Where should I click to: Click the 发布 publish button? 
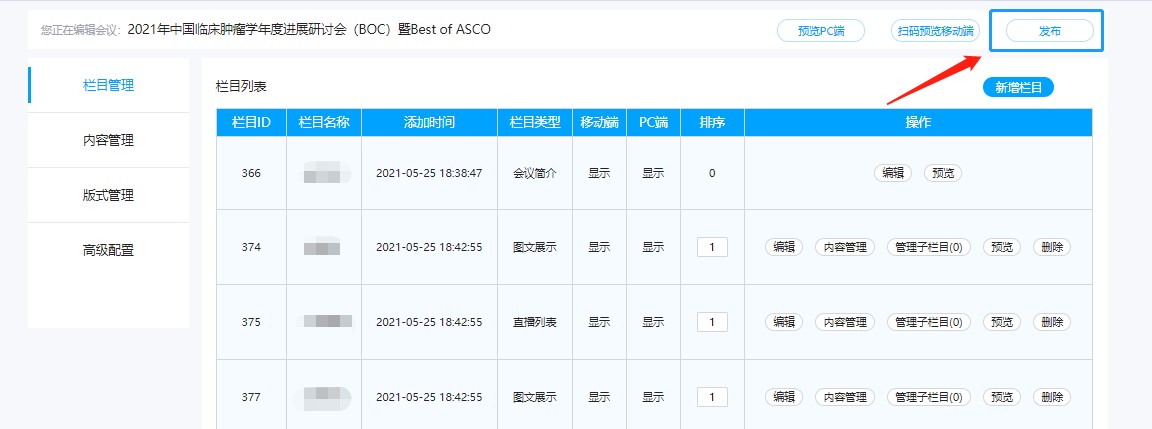[x=1049, y=32]
